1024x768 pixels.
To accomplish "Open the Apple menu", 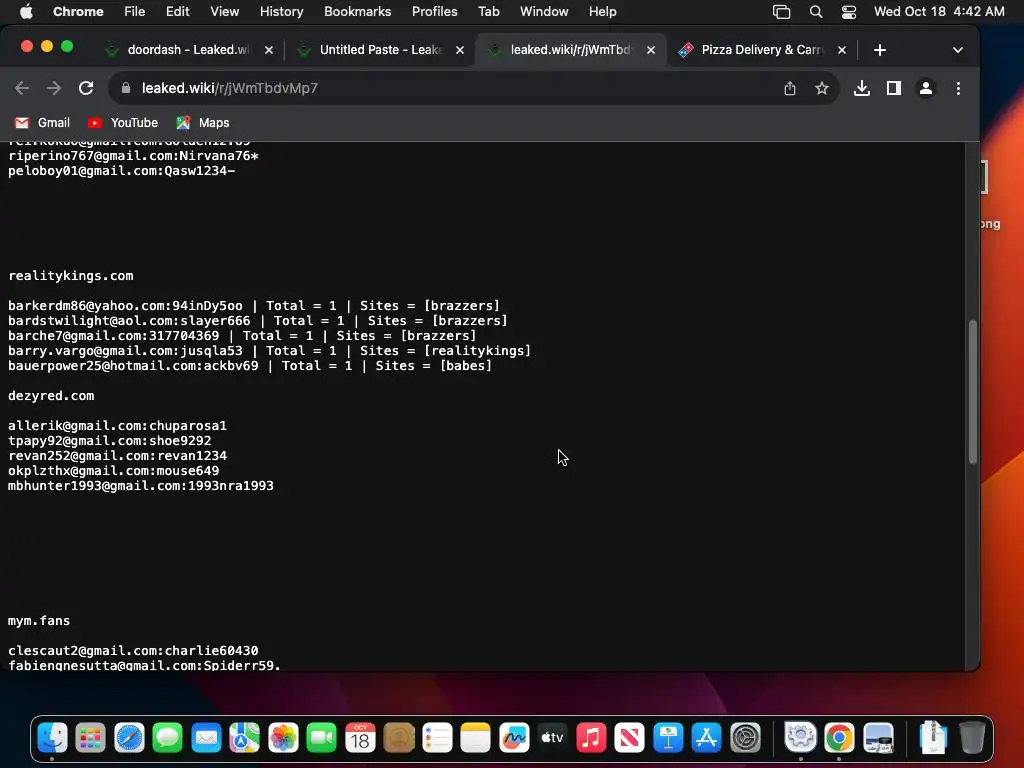I will tap(26, 12).
